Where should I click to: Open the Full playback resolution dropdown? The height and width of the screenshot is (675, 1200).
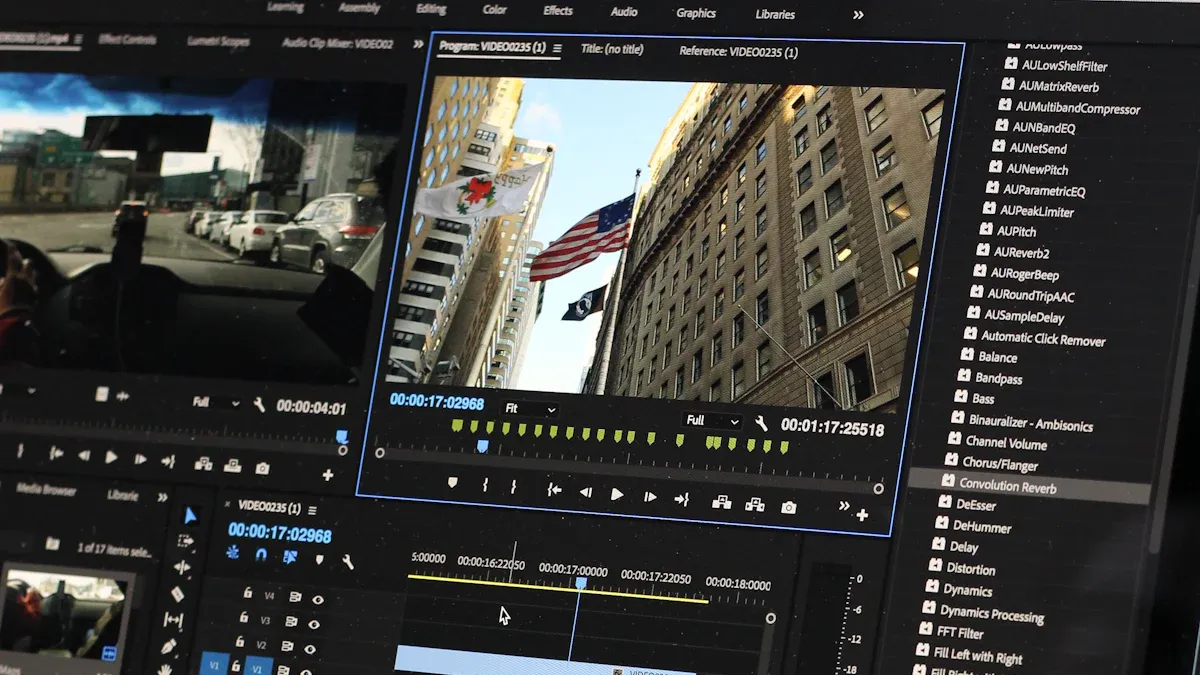pyautogui.click(x=712, y=419)
